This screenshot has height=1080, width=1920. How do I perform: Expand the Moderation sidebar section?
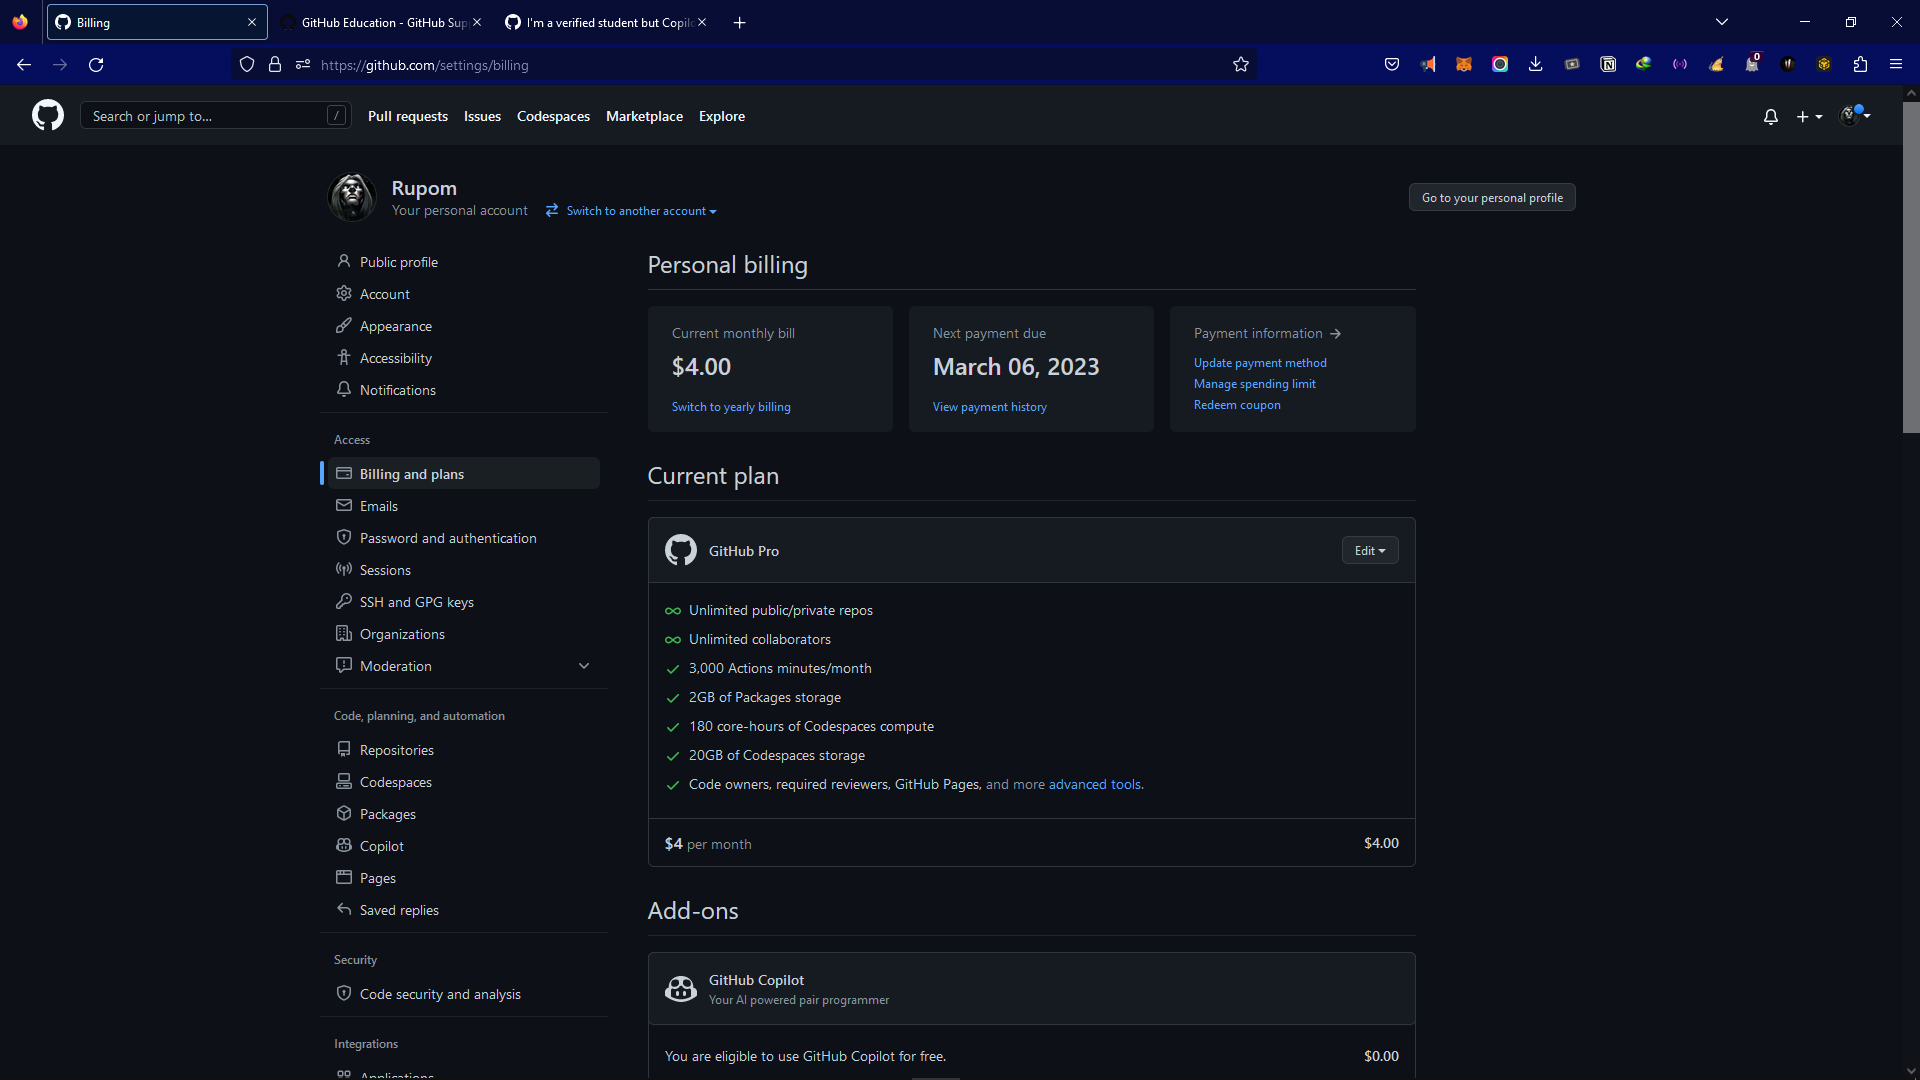(584, 666)
